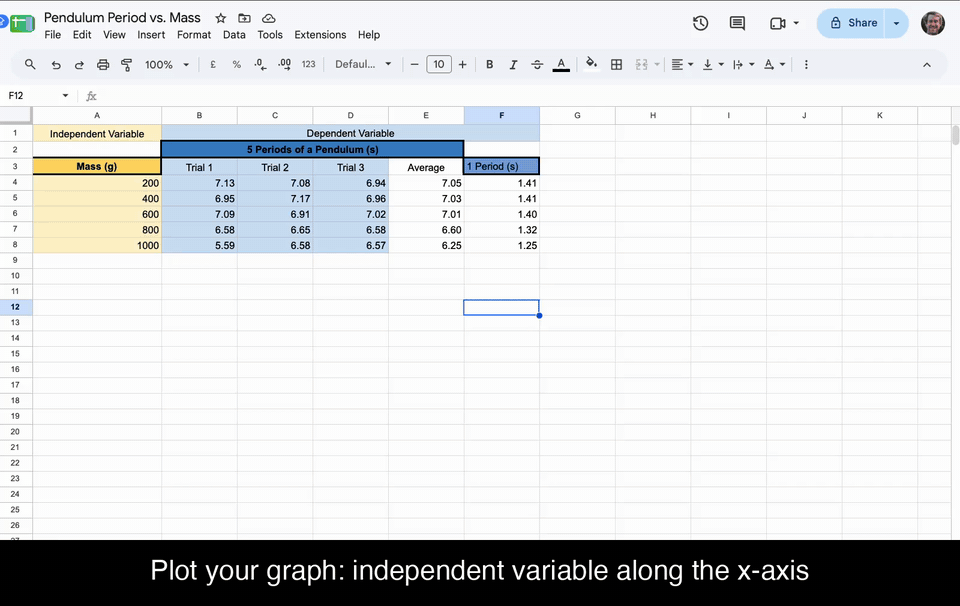This screenshot has width=960, height=606.
Task: Open the Format menu
Action: click(193, 35)
